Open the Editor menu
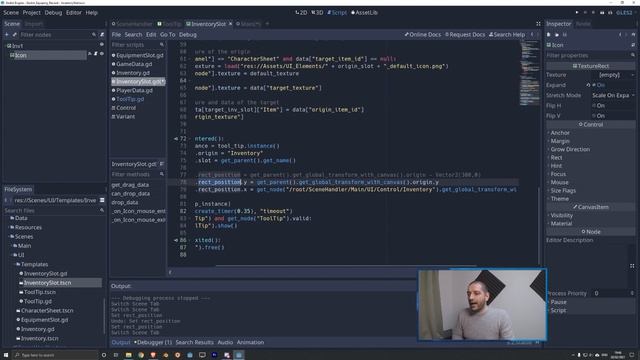 click(x=74, y=13)
